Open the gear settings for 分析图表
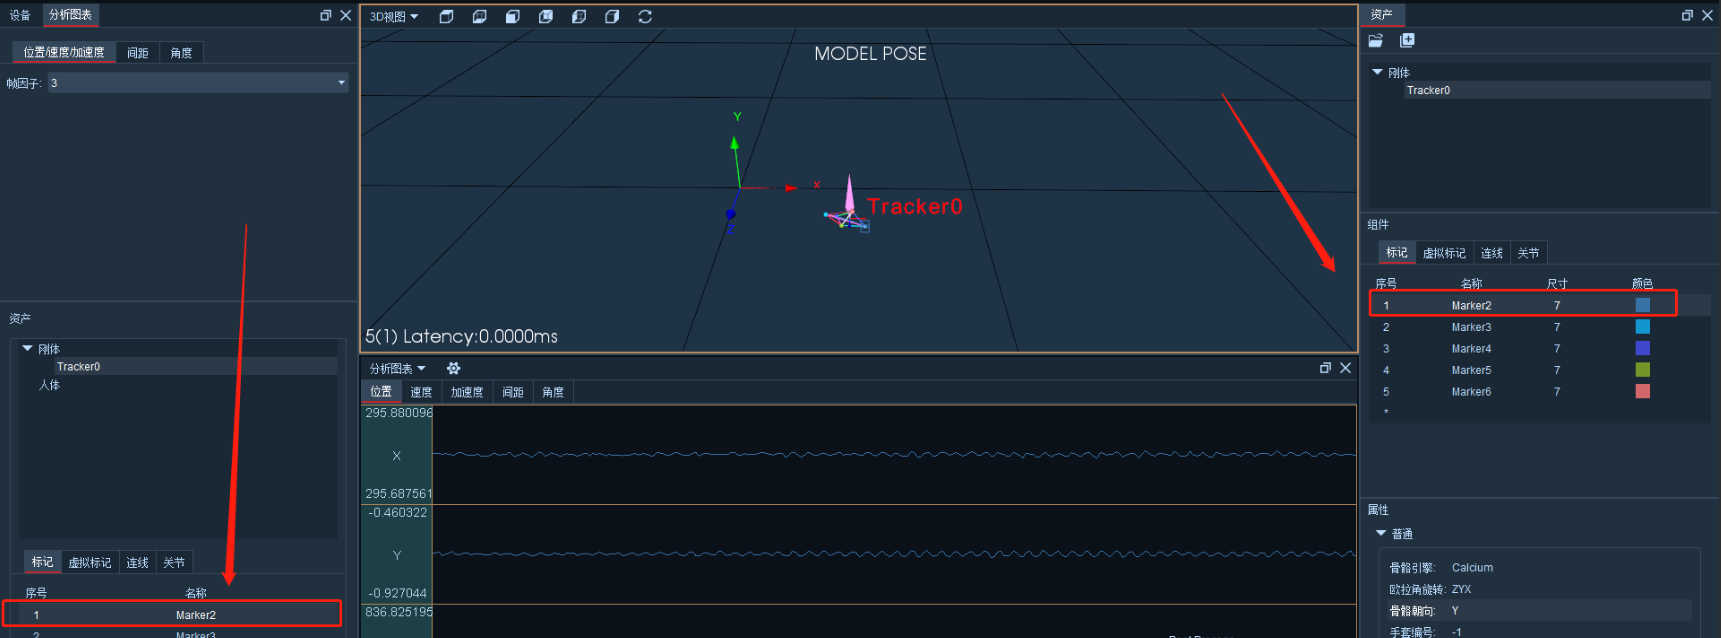The height and width of the screenshot is (638, 1721). coord(453,368)
